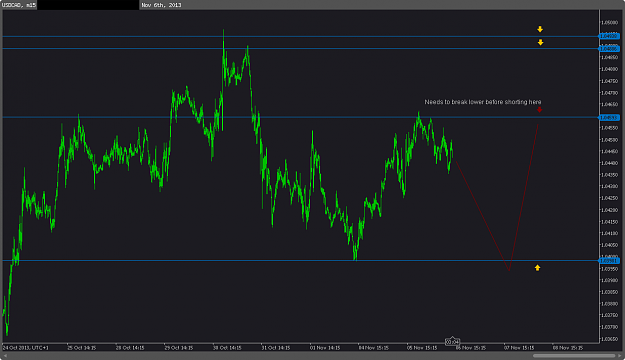
Task: Click the '28 Oct 14:15' time axis label
Action: pos(130,348)
